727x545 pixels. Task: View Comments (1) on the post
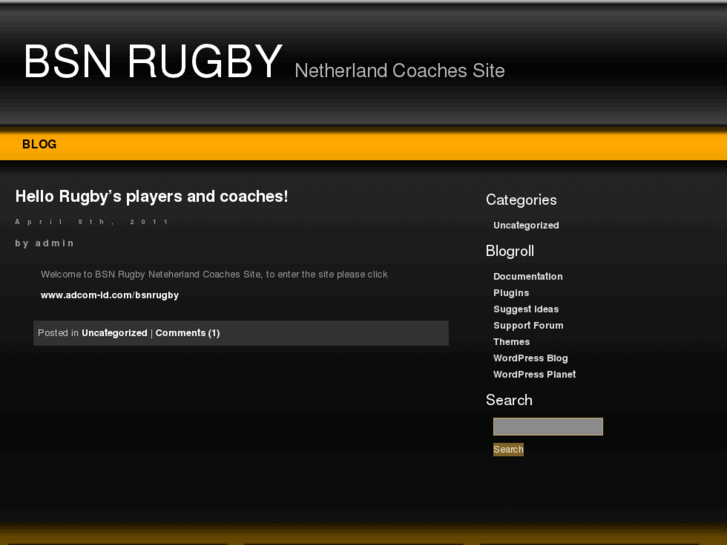pyautogui.click(x=187, y=333)
